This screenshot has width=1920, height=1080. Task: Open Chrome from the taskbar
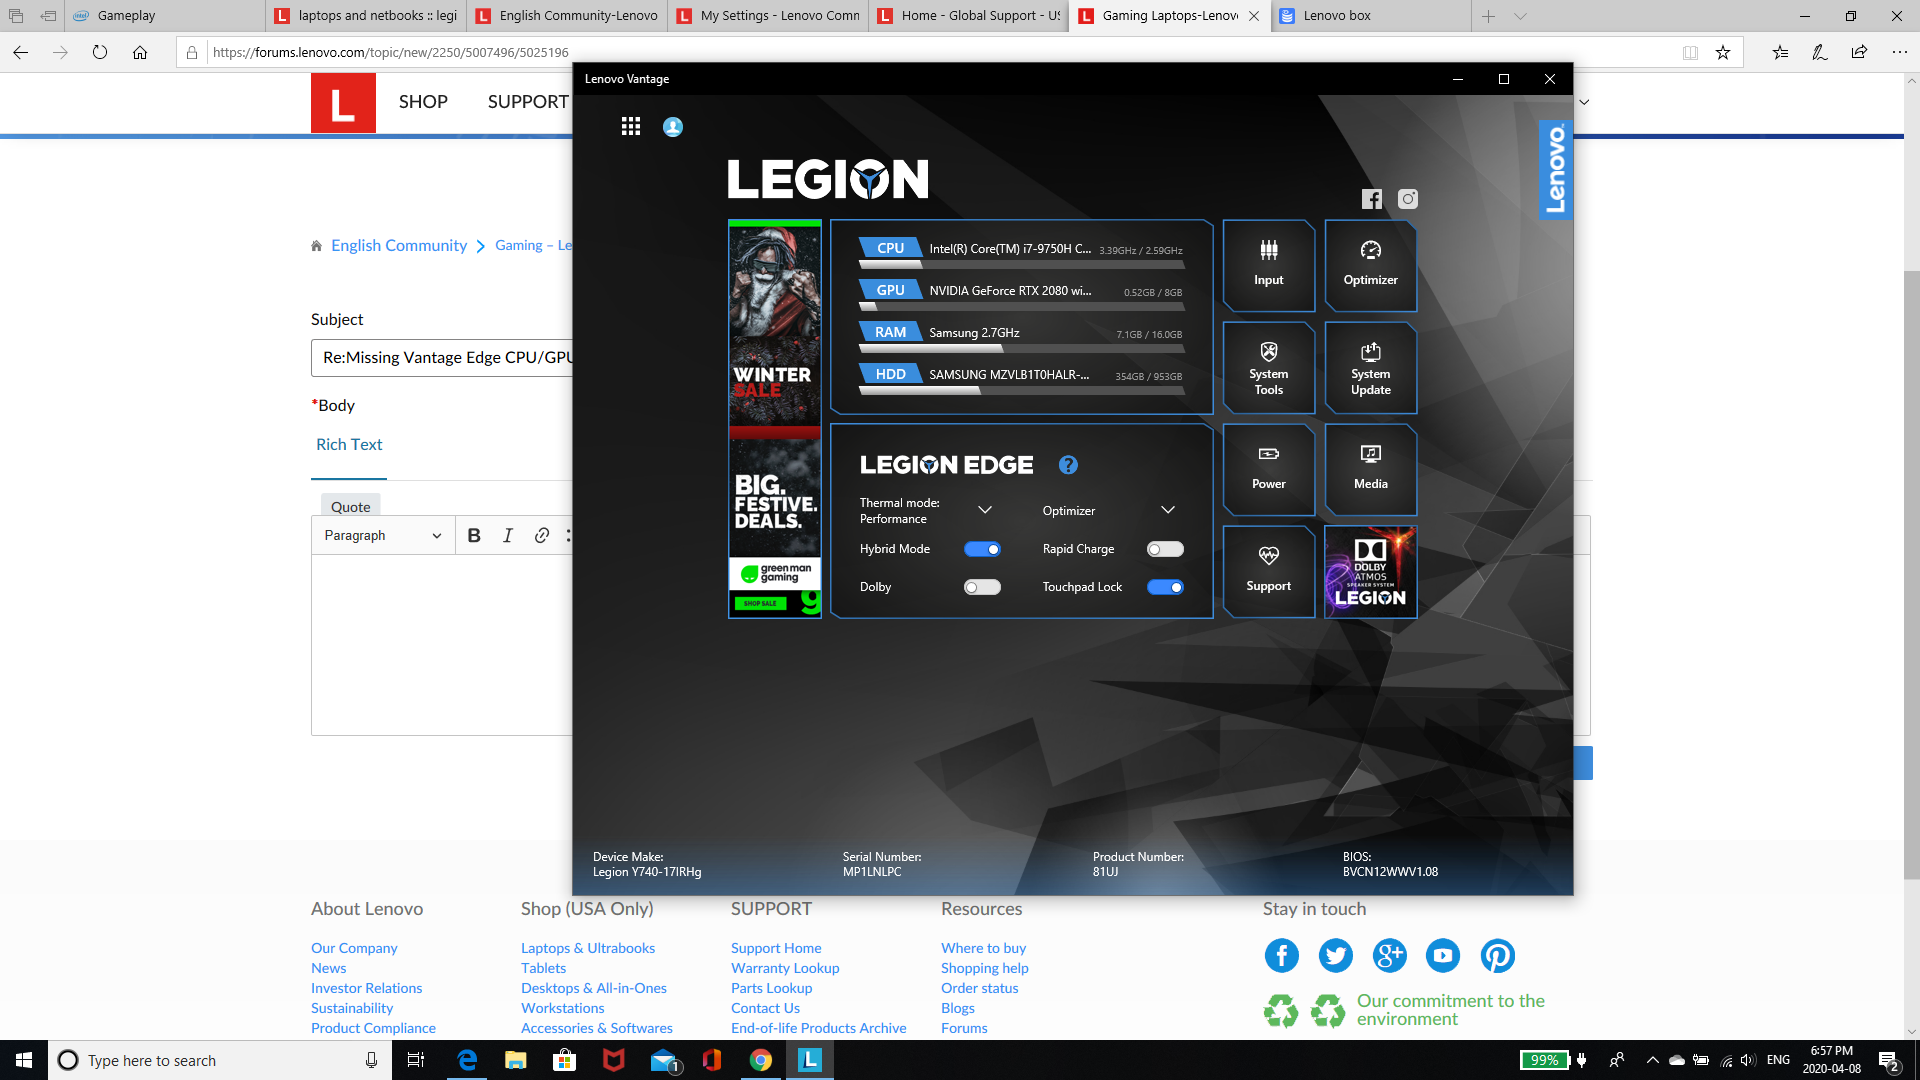761,1060
